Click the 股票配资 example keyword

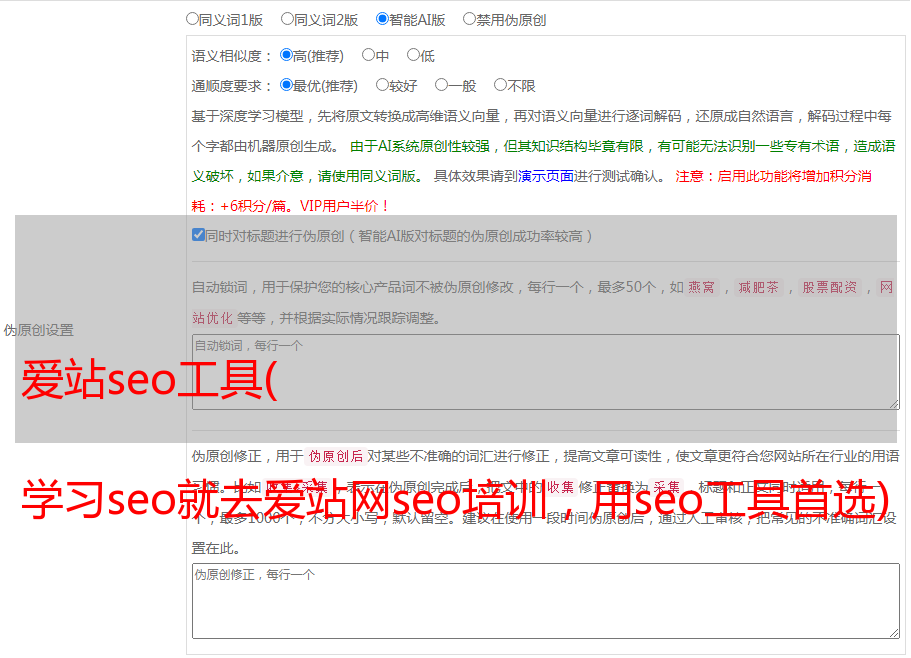(830, 287)
